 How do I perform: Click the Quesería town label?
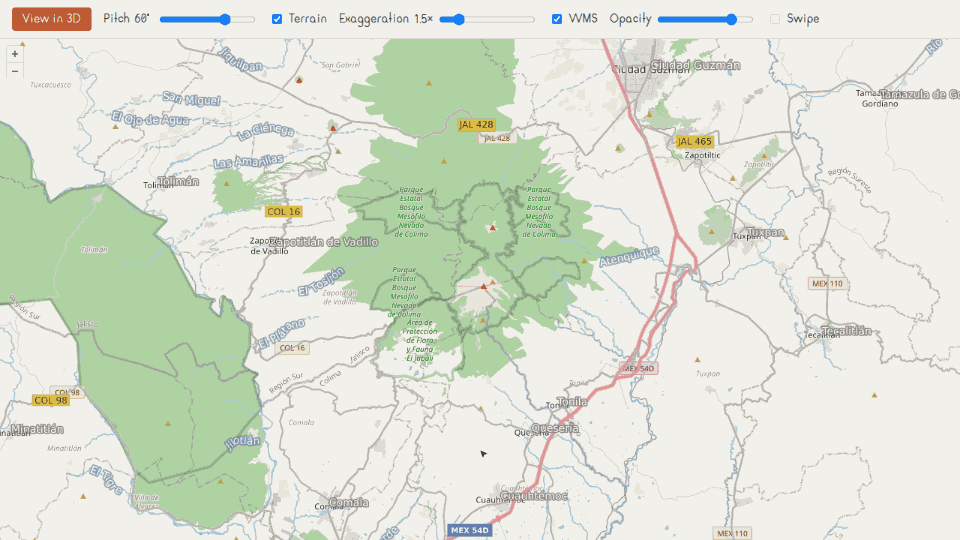[x=555, y=429]
